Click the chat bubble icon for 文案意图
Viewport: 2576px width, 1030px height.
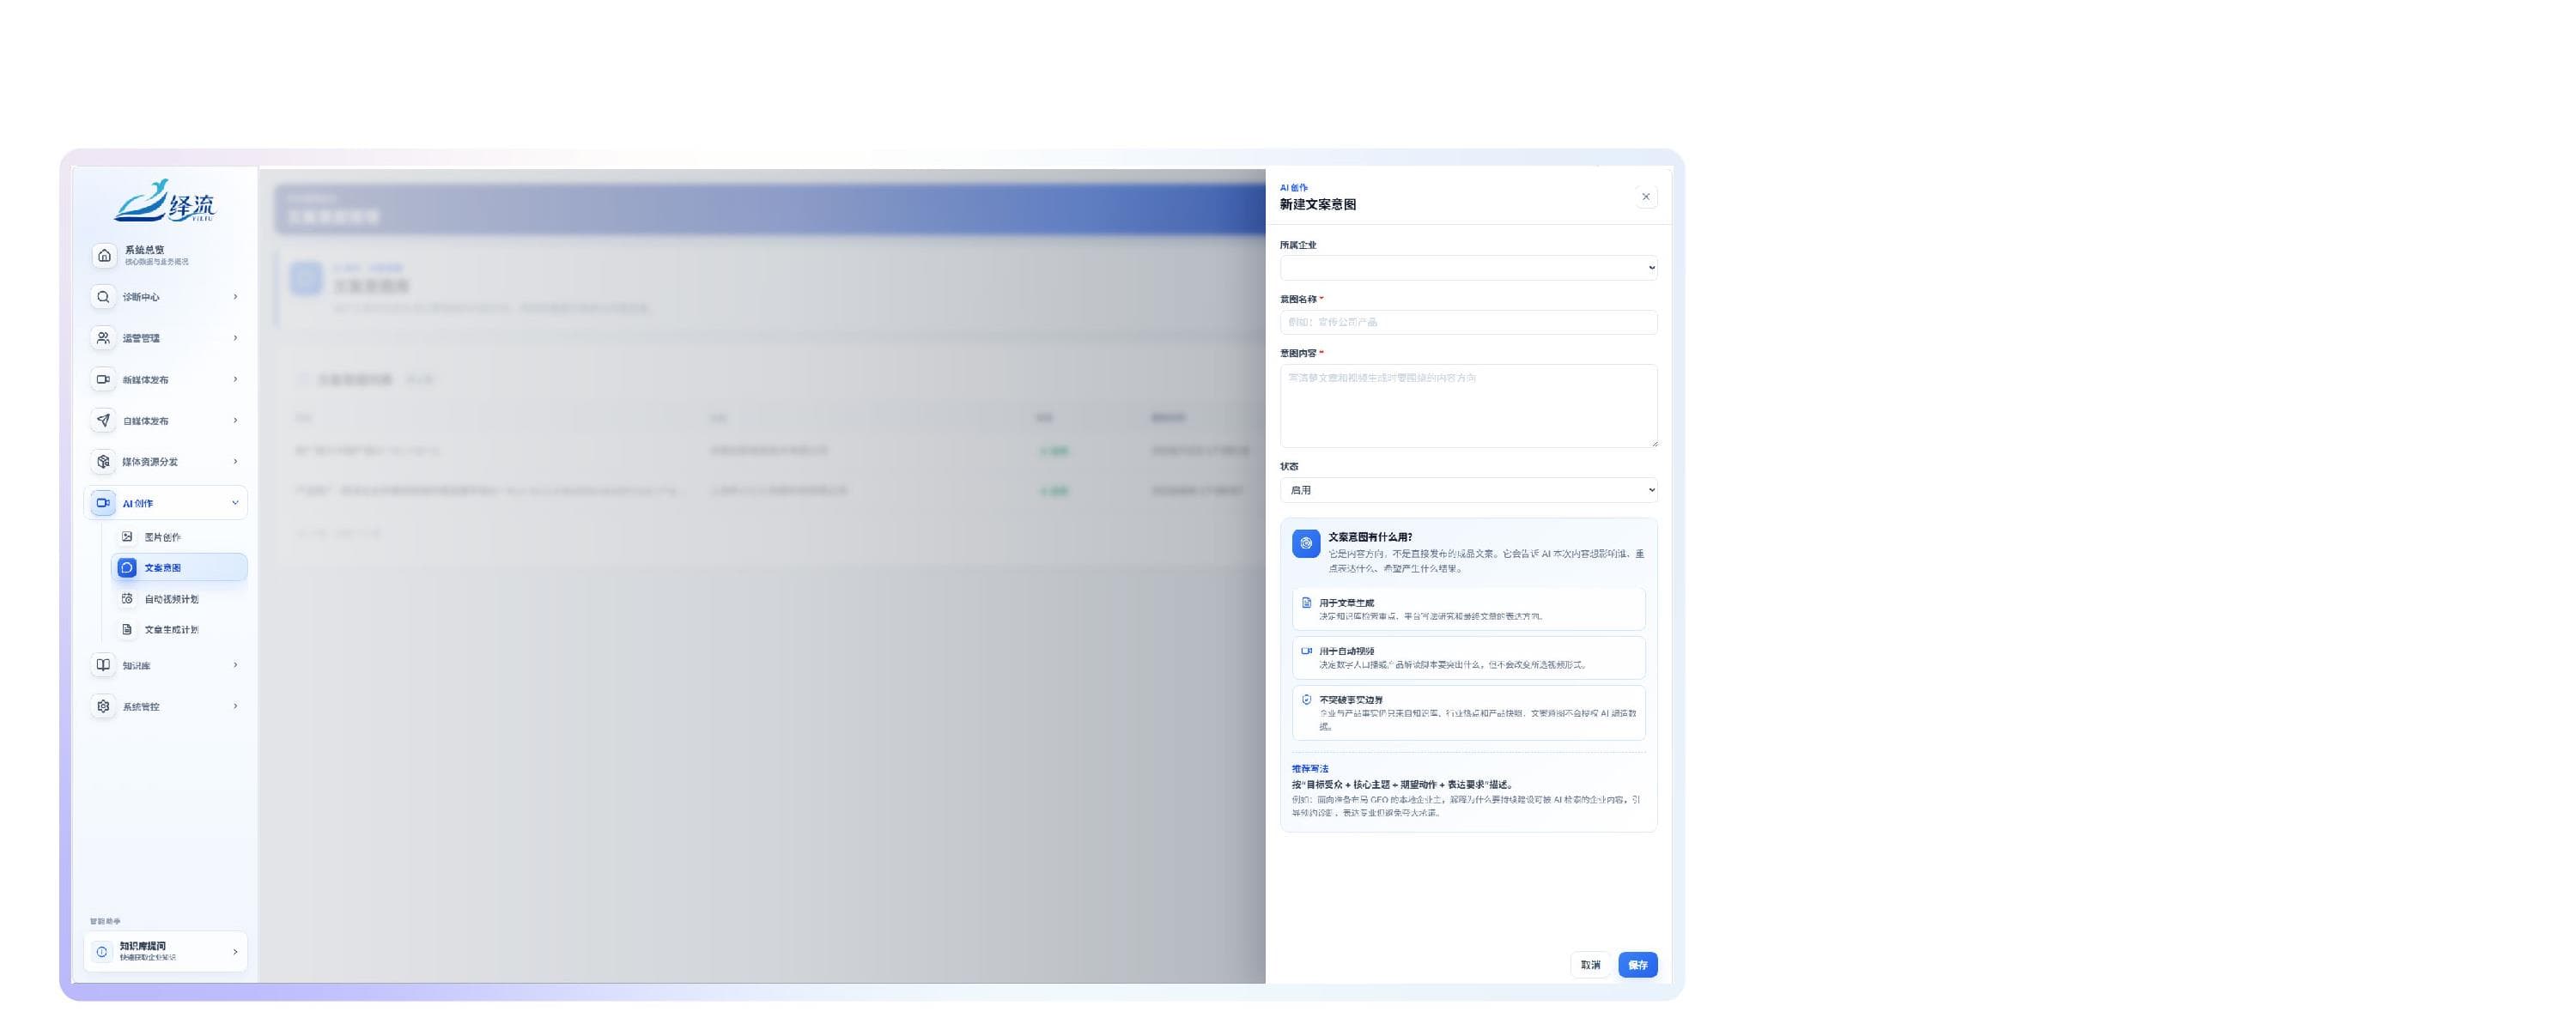(127, 568)
